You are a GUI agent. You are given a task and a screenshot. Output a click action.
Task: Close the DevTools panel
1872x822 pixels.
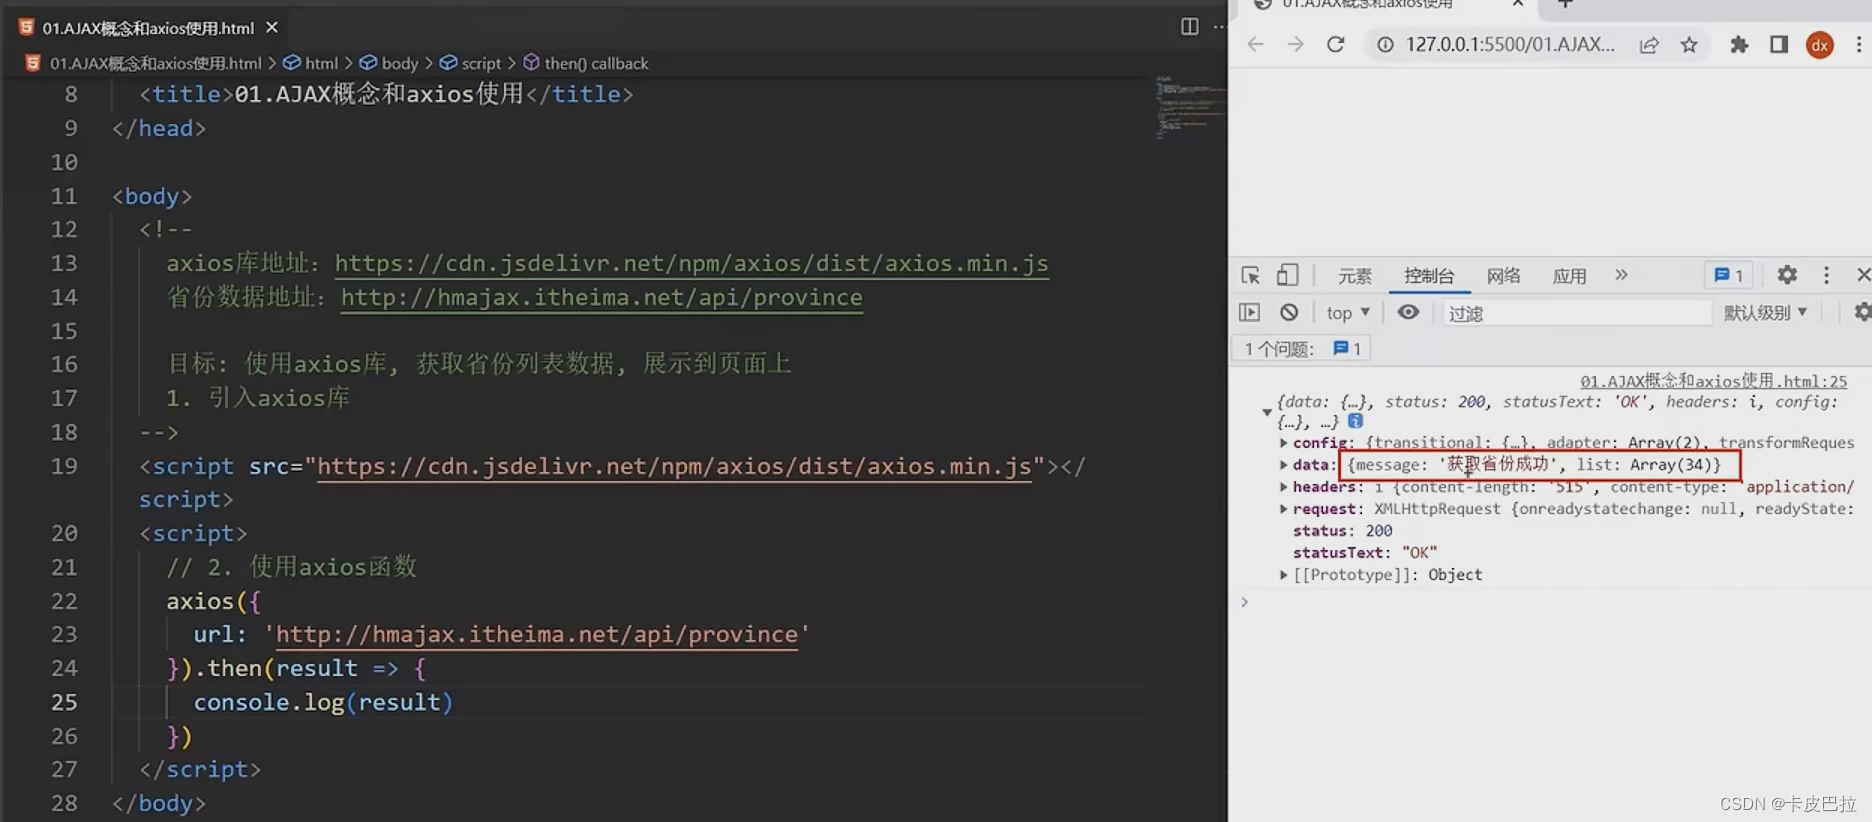(1863, 275)
